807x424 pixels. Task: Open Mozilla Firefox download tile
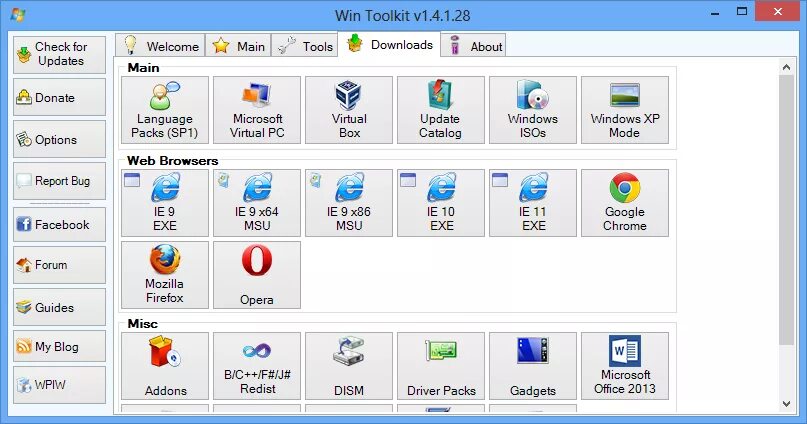point(165,275)
